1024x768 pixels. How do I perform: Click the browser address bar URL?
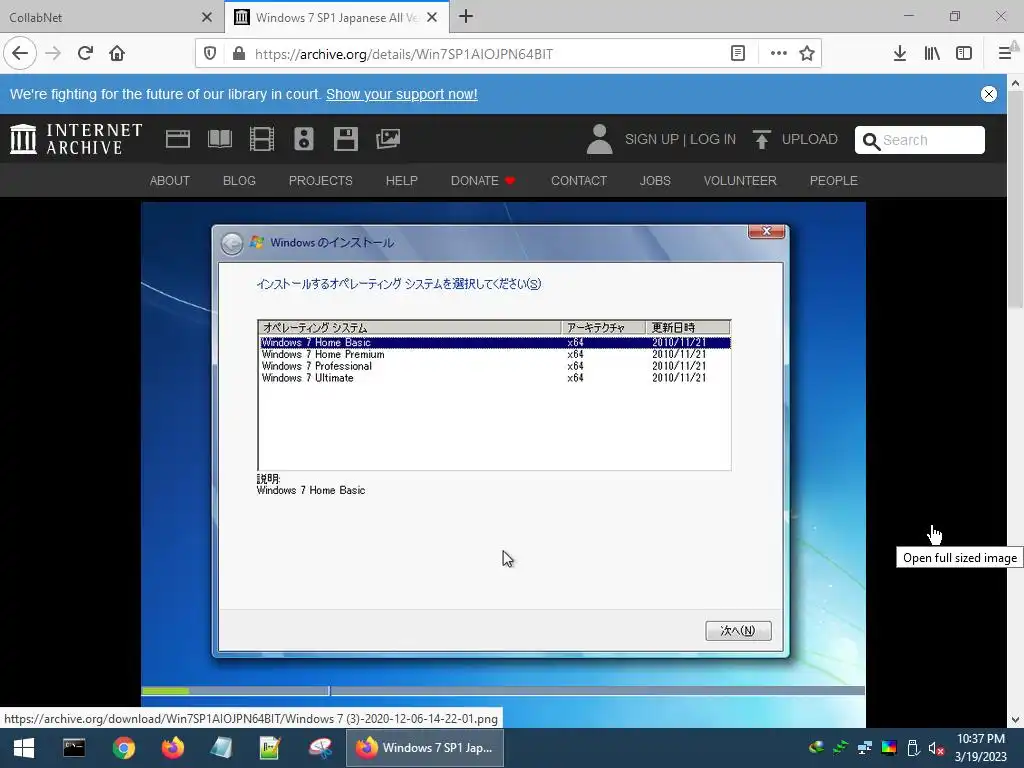(404, 54)
